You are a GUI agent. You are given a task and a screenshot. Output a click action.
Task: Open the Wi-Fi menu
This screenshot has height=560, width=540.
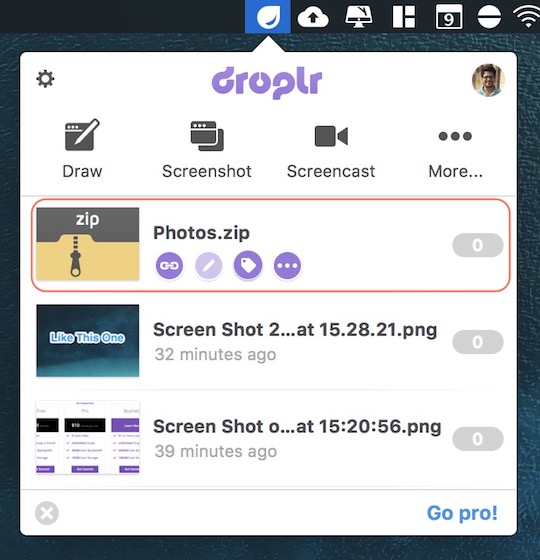point(527,16)
